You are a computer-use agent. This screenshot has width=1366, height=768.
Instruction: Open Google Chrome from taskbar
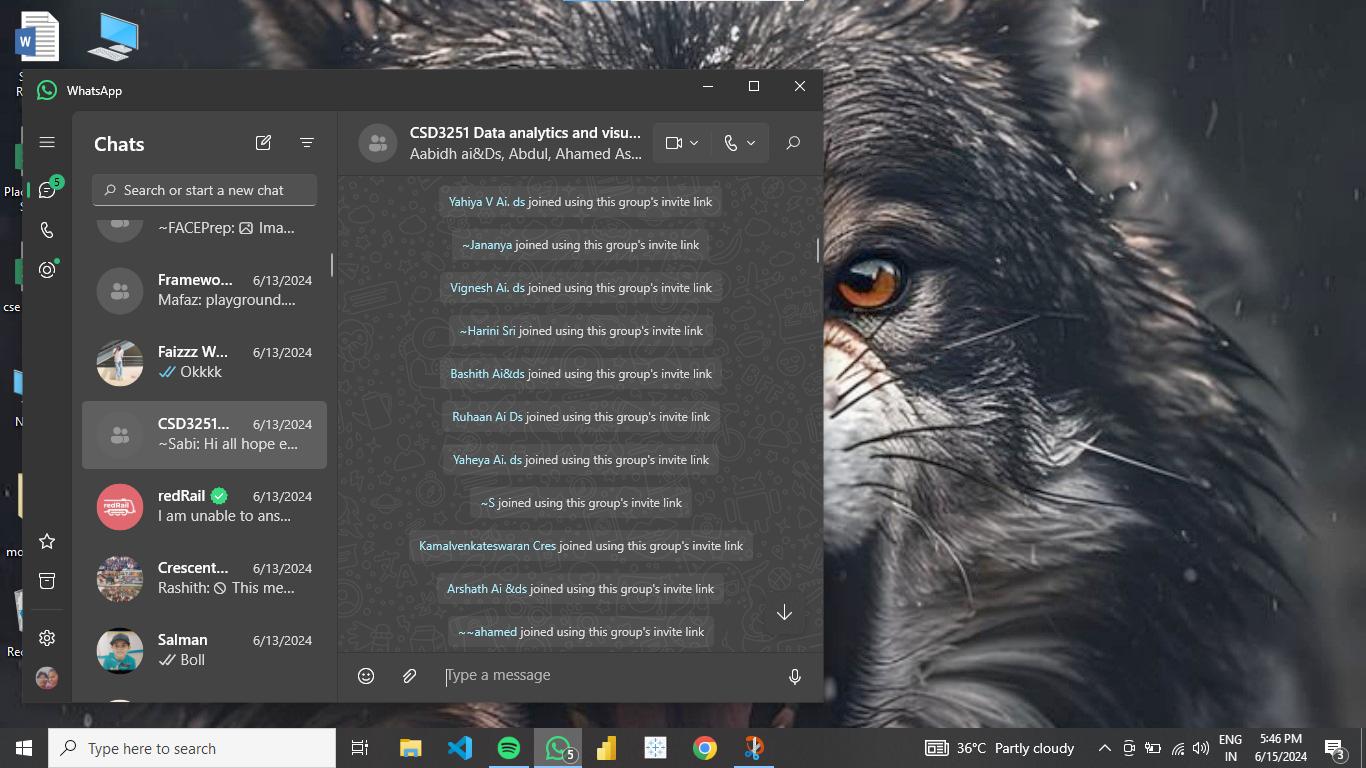pos(705,748)
